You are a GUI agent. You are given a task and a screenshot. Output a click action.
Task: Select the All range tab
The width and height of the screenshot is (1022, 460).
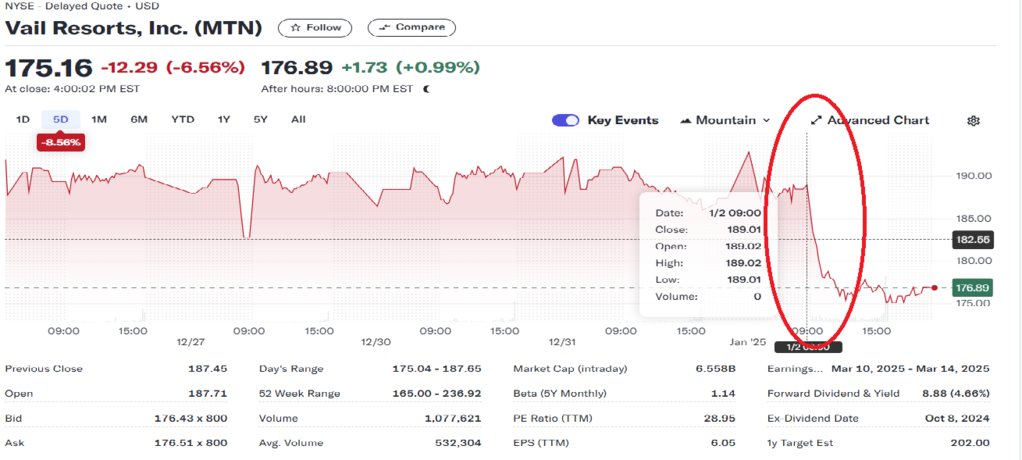pyautogui.click(x=299, y=119)
